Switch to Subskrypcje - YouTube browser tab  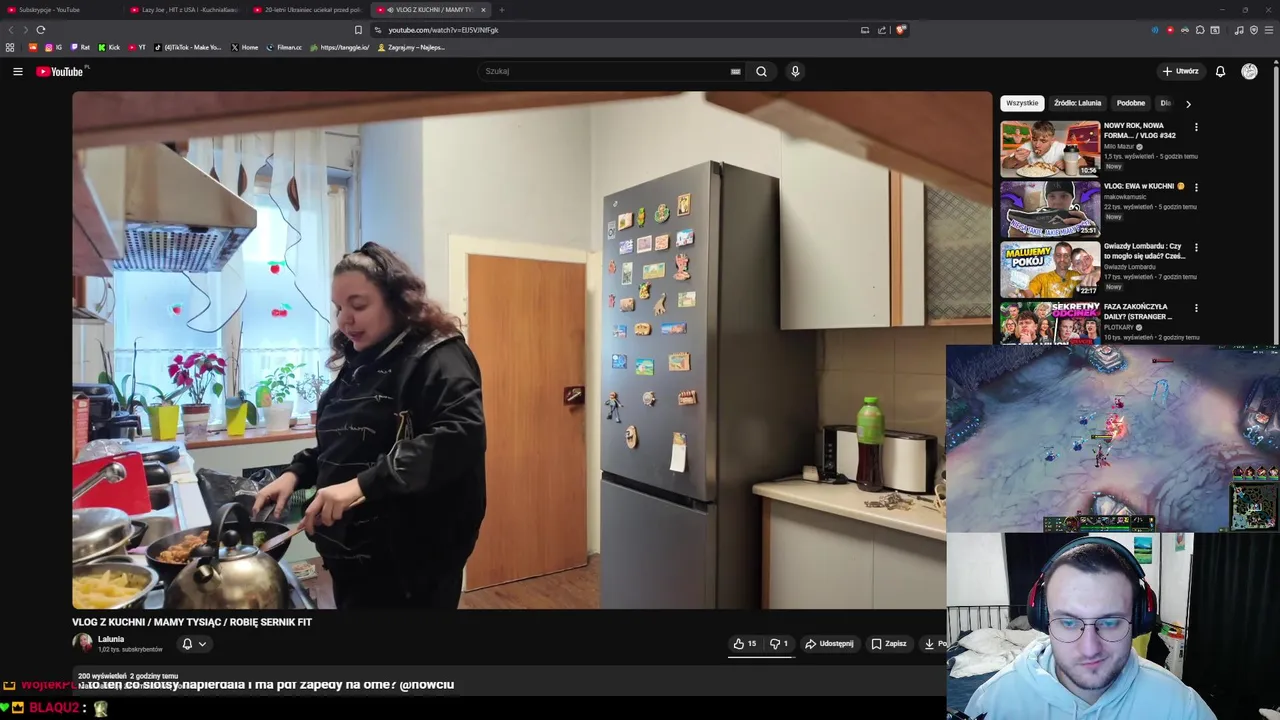pyautogui.click(x=62, y=10)
